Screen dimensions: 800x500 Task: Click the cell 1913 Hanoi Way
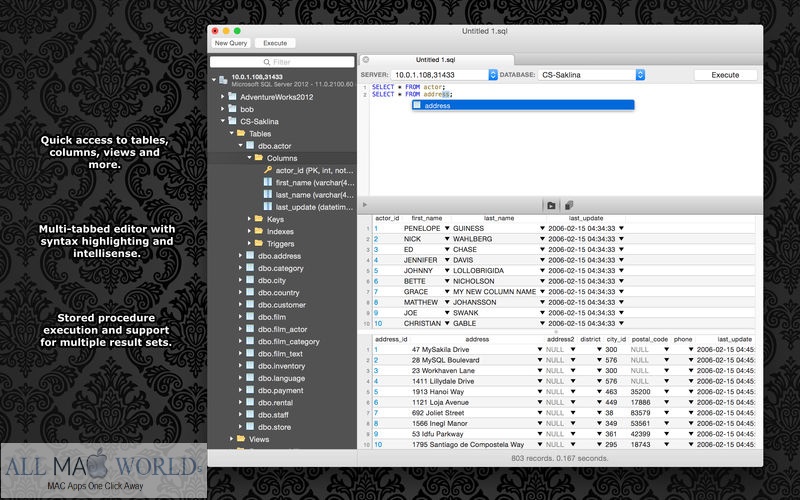coord(438,392)
